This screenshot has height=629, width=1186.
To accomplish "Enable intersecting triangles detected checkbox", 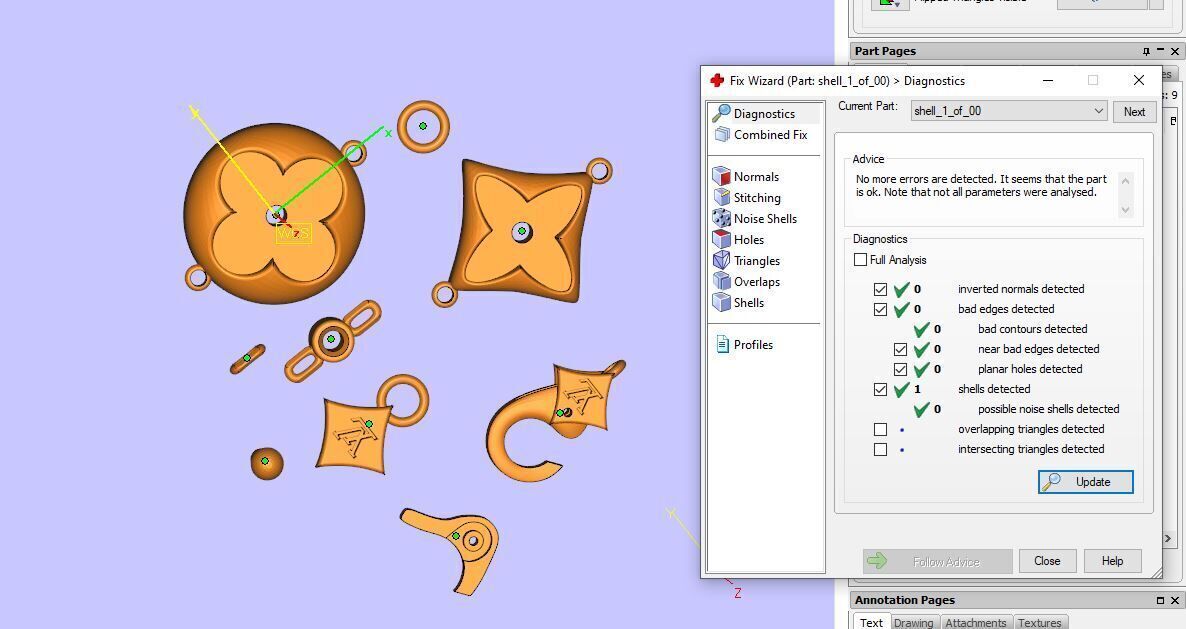I will click(x=880, y=450).
